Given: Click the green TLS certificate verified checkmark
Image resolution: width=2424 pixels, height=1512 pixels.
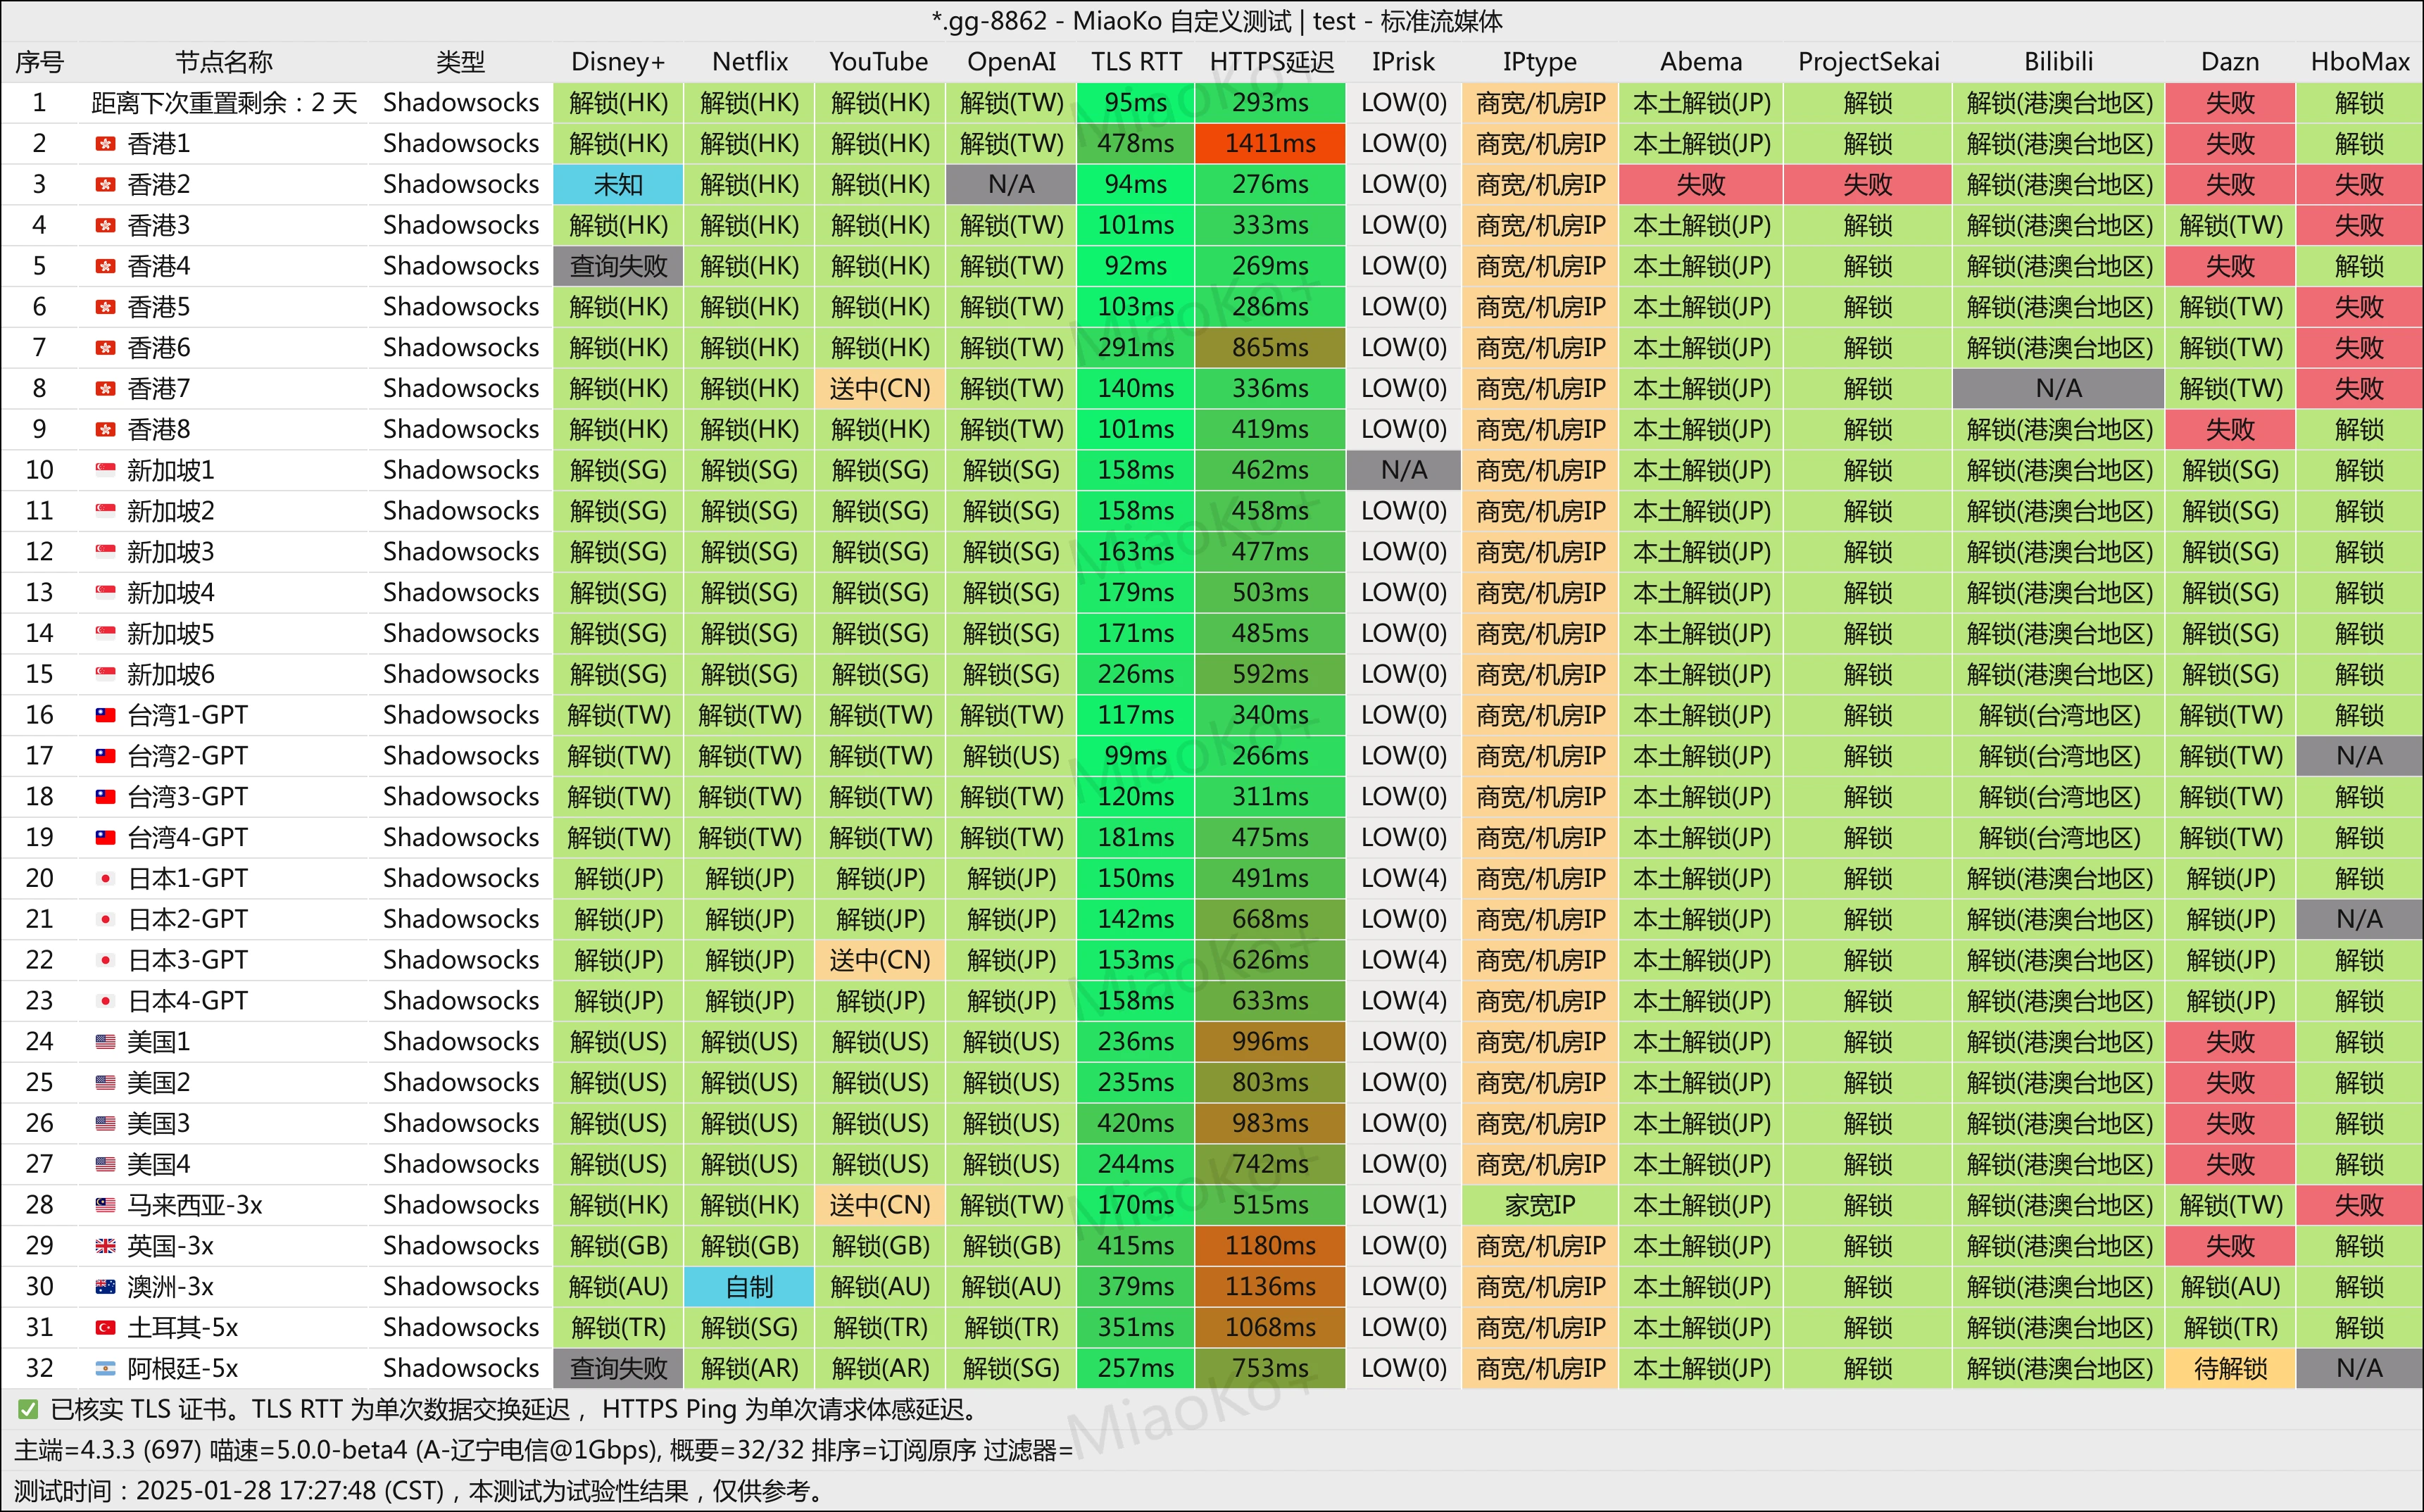Looking at the screenshot, I should pyautogui.click(x=28, y=1410).
